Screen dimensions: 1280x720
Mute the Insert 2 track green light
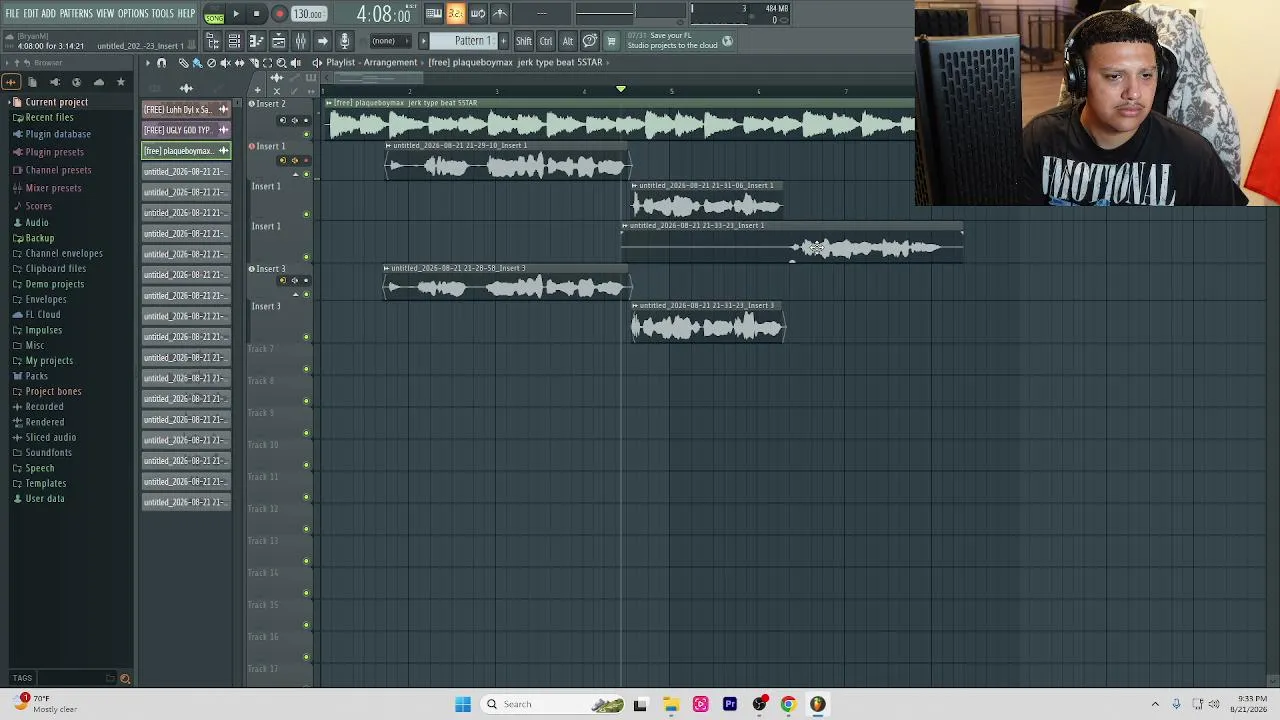(x=306, y=133)
